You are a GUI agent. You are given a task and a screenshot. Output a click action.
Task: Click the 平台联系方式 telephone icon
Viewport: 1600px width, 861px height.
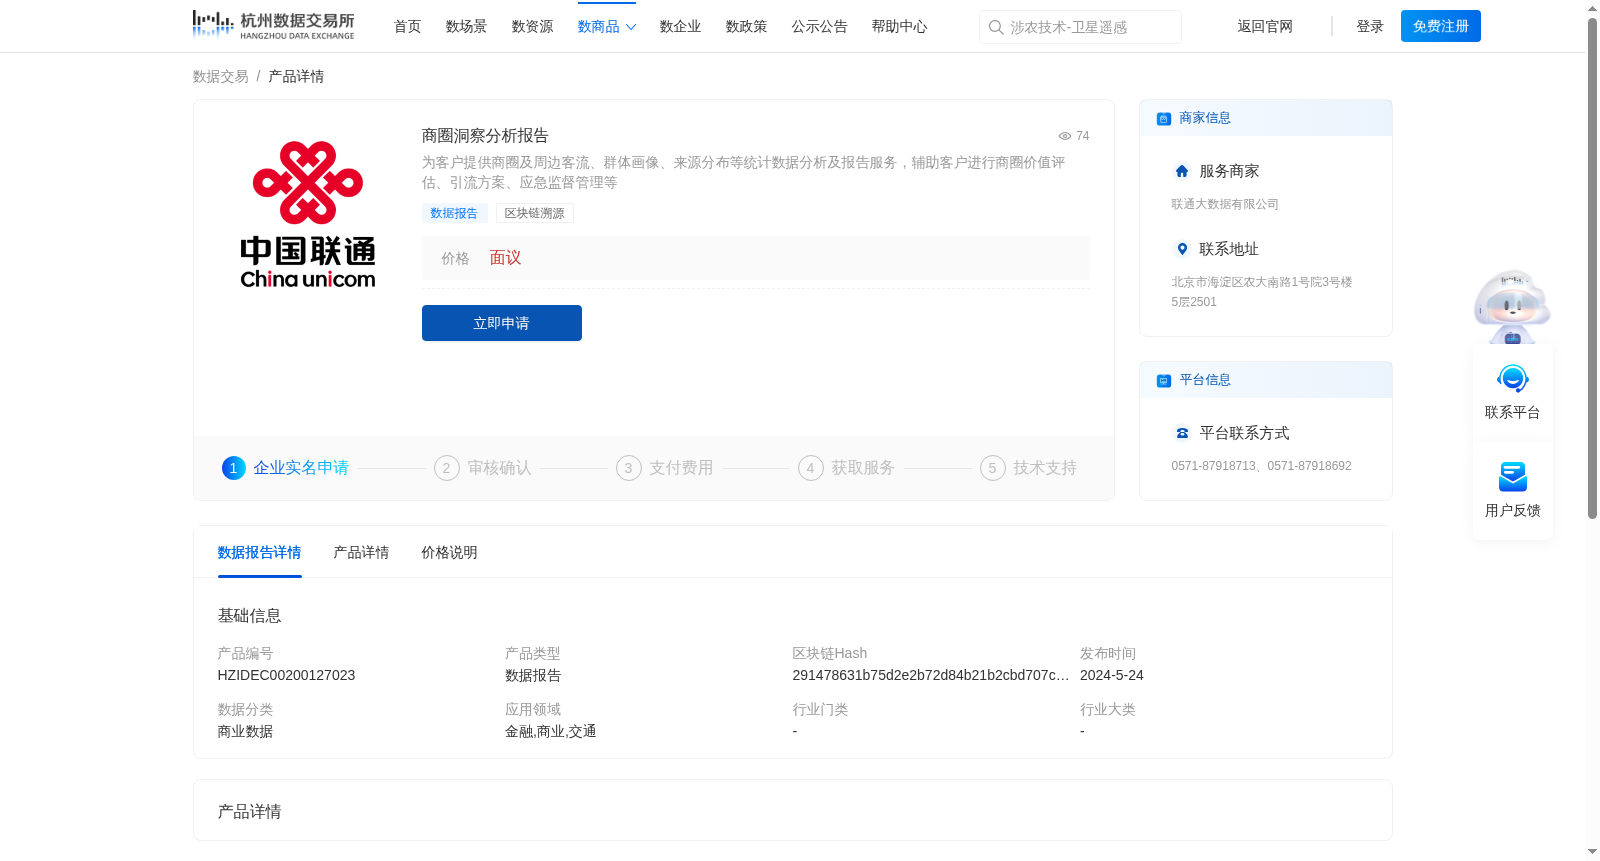[x=1182, y=433]
